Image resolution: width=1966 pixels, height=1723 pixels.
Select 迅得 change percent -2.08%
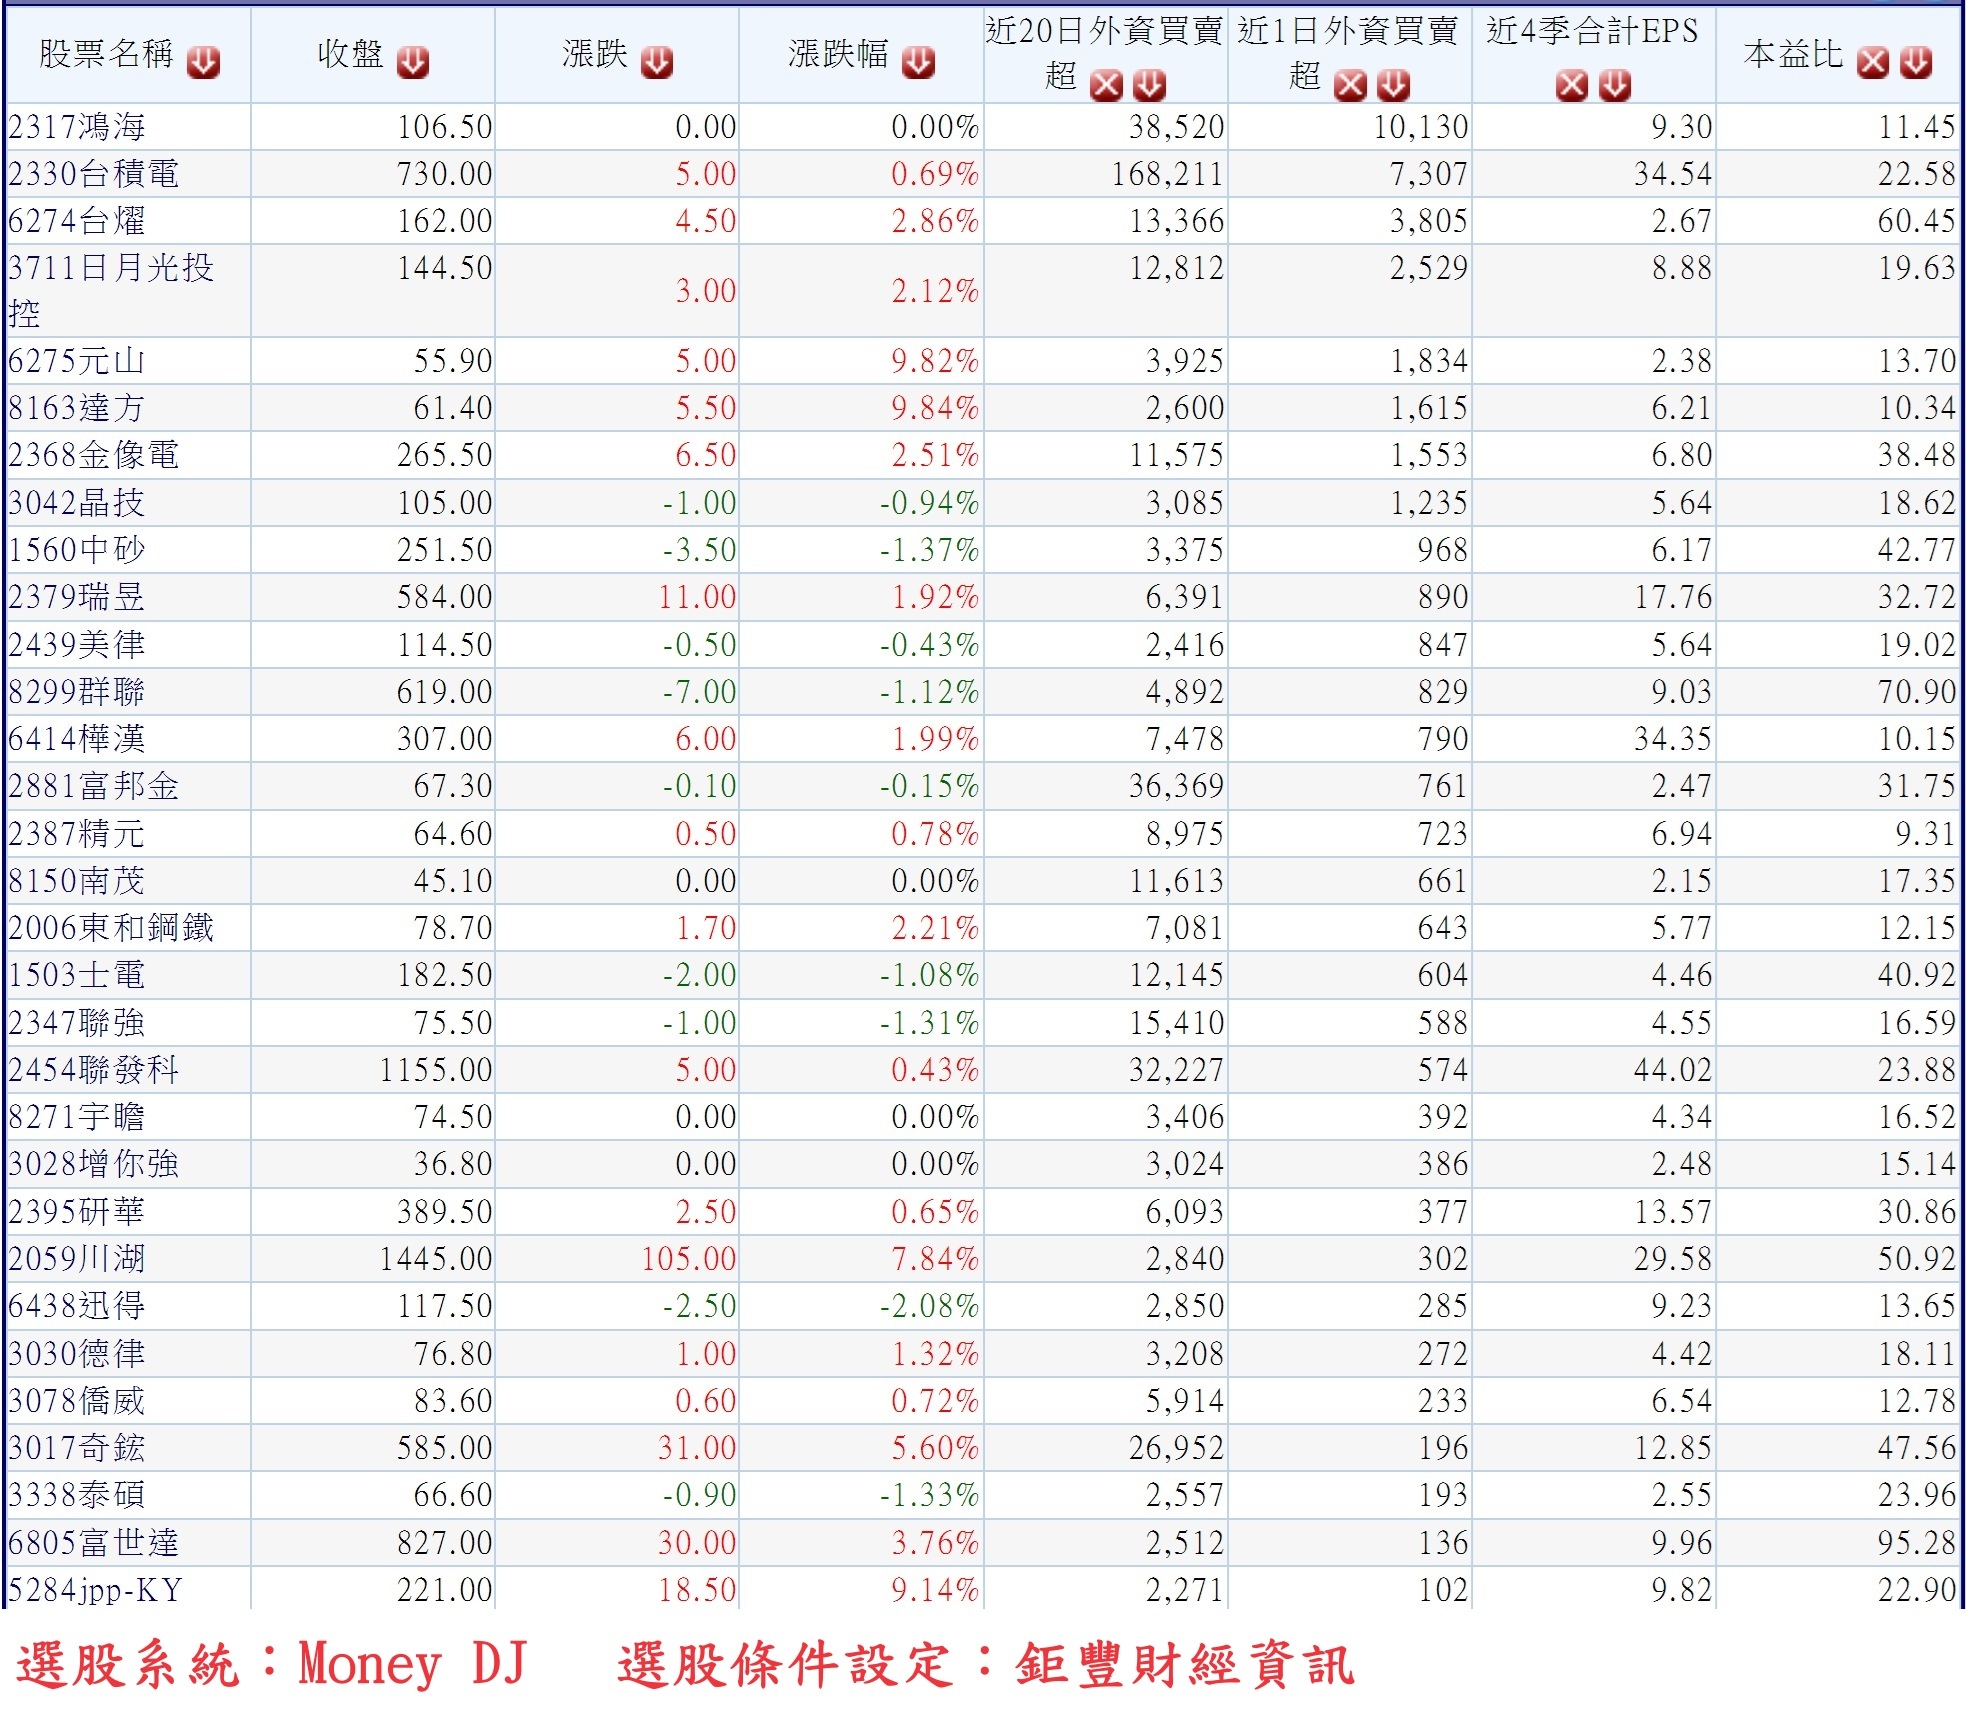click(928, 1306)
